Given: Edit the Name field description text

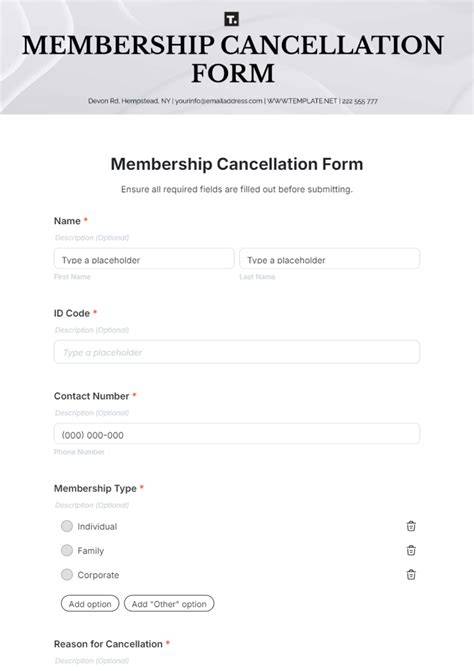Looking at the screenshot, I should point(92,238).
